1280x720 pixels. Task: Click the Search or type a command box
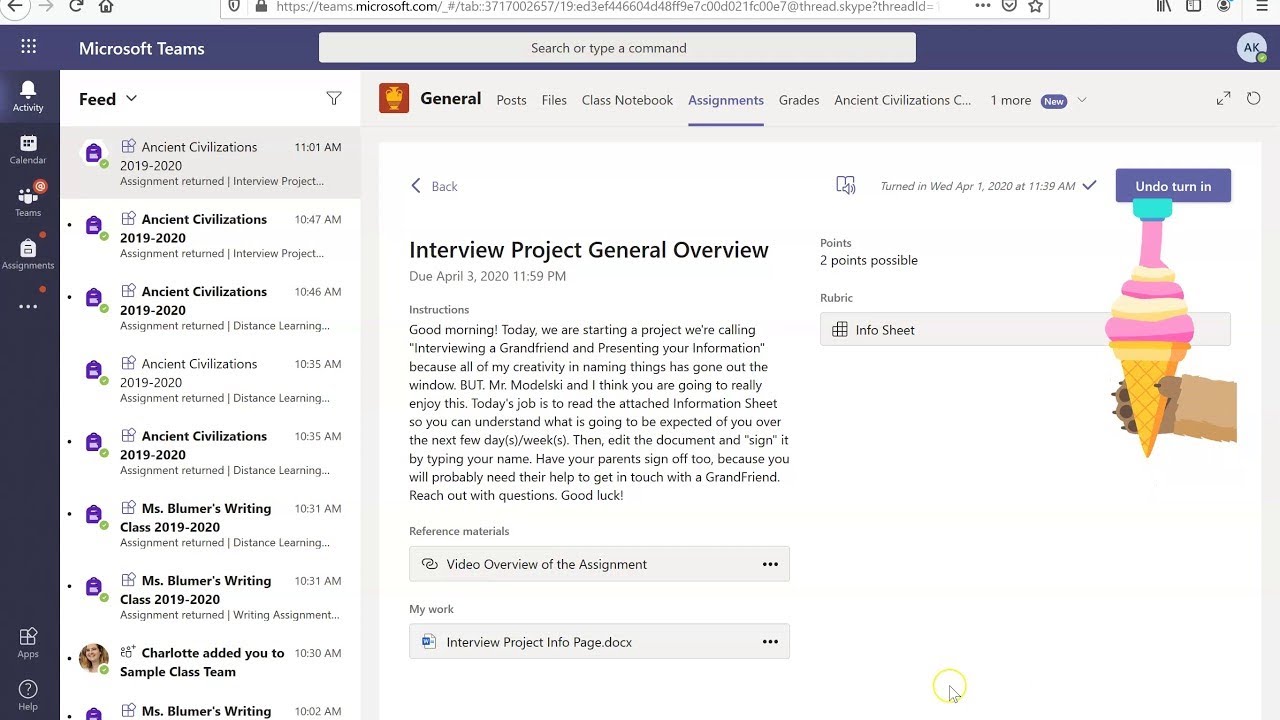pos(617,48)
